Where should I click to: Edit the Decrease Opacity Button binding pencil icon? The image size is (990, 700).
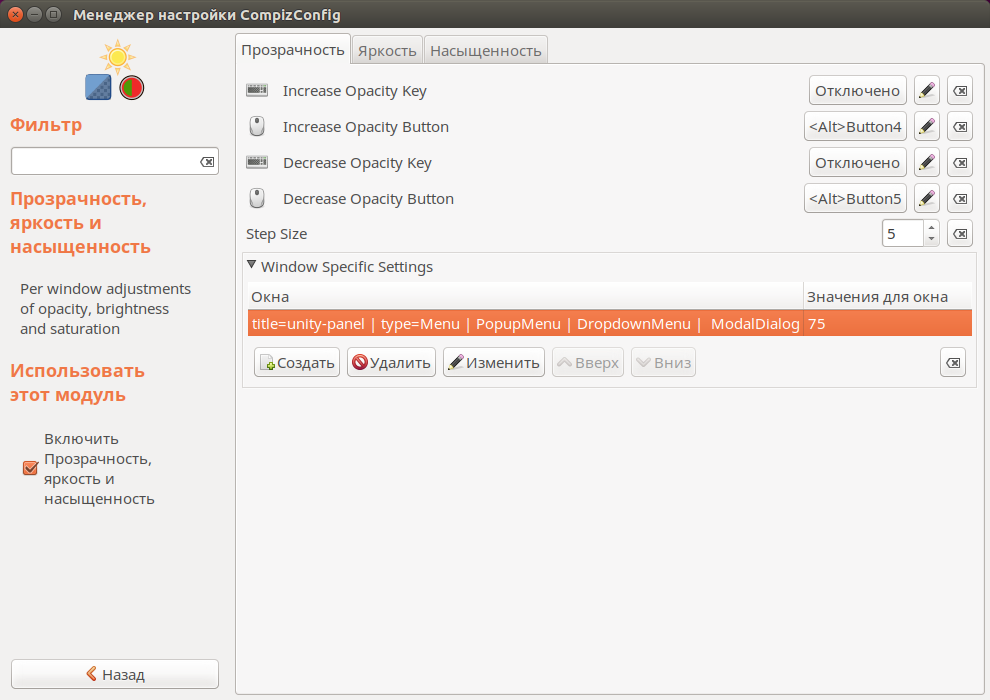coord(926,198)
